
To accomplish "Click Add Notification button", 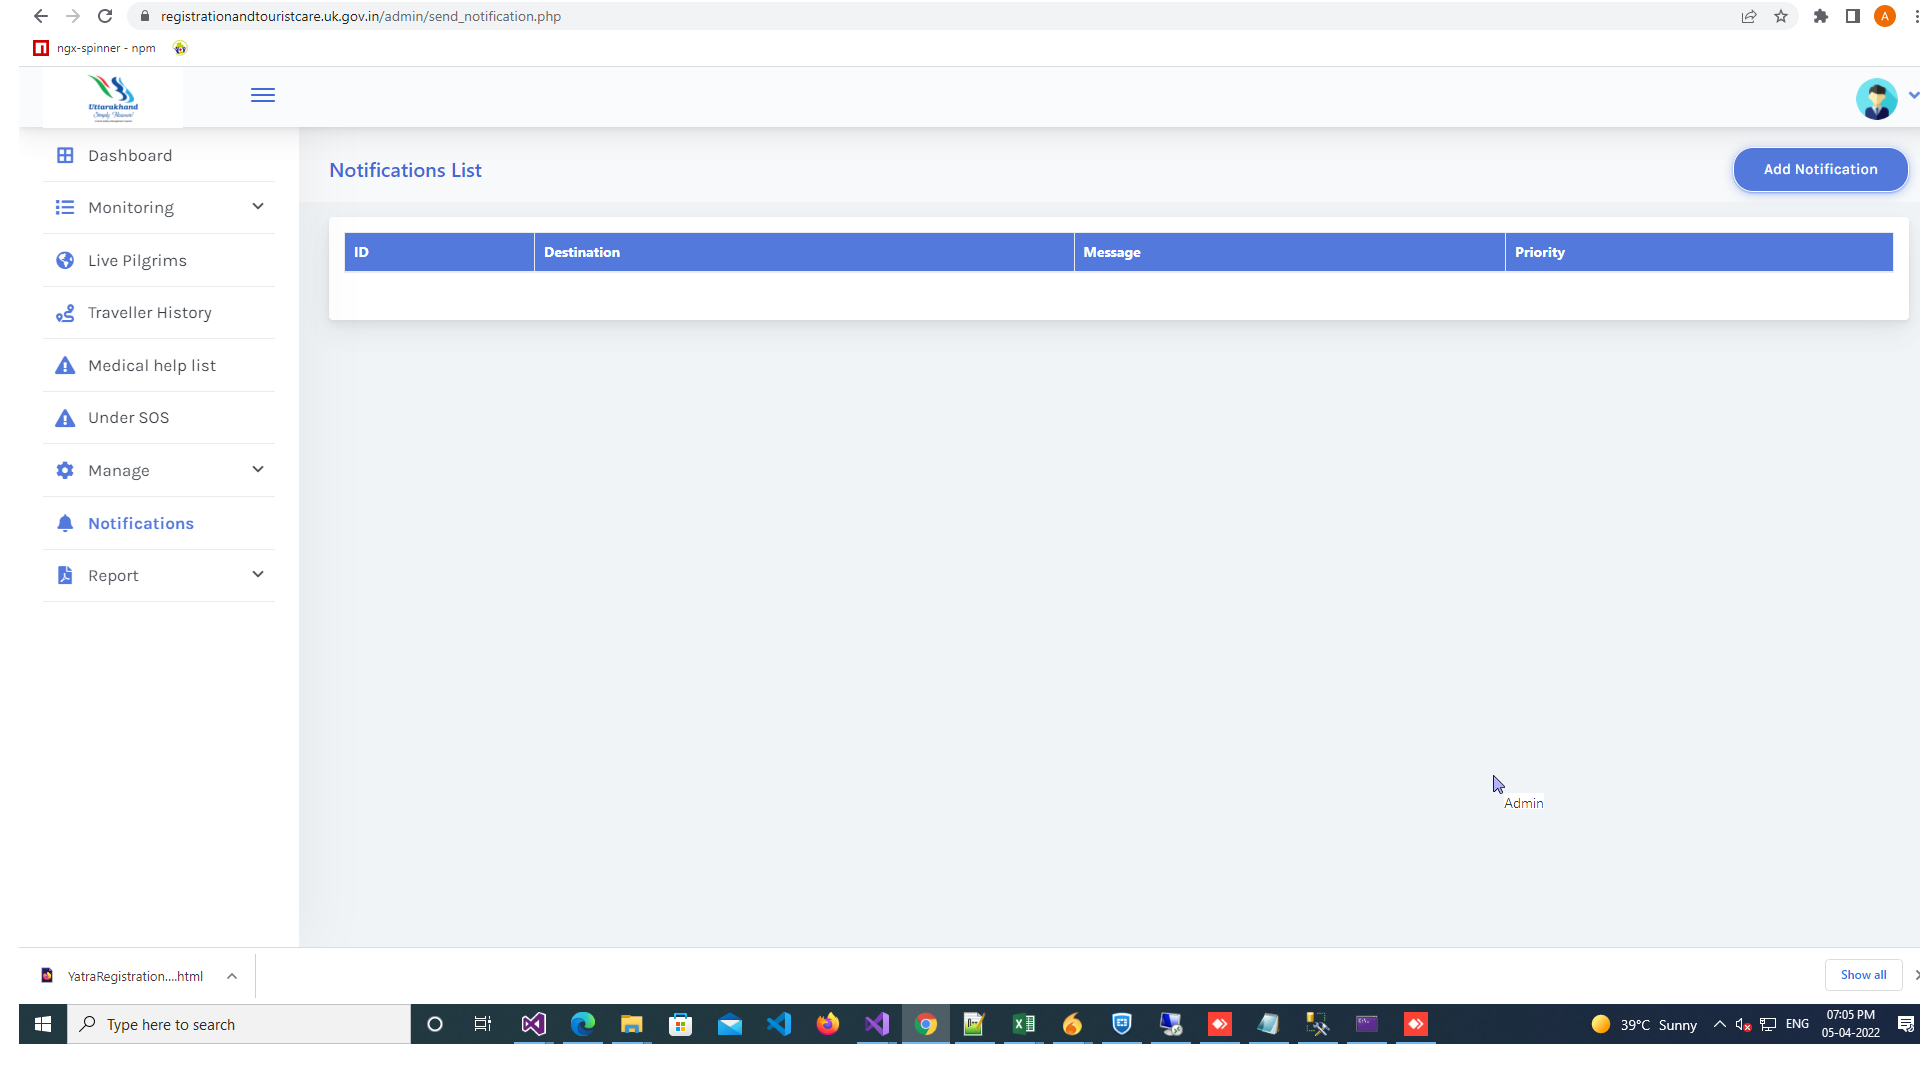I will (1820, 169).
